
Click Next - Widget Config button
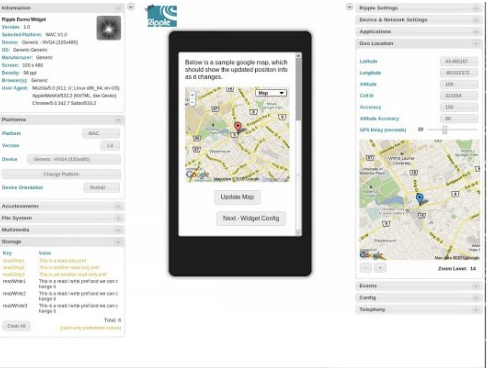[251, 218]
